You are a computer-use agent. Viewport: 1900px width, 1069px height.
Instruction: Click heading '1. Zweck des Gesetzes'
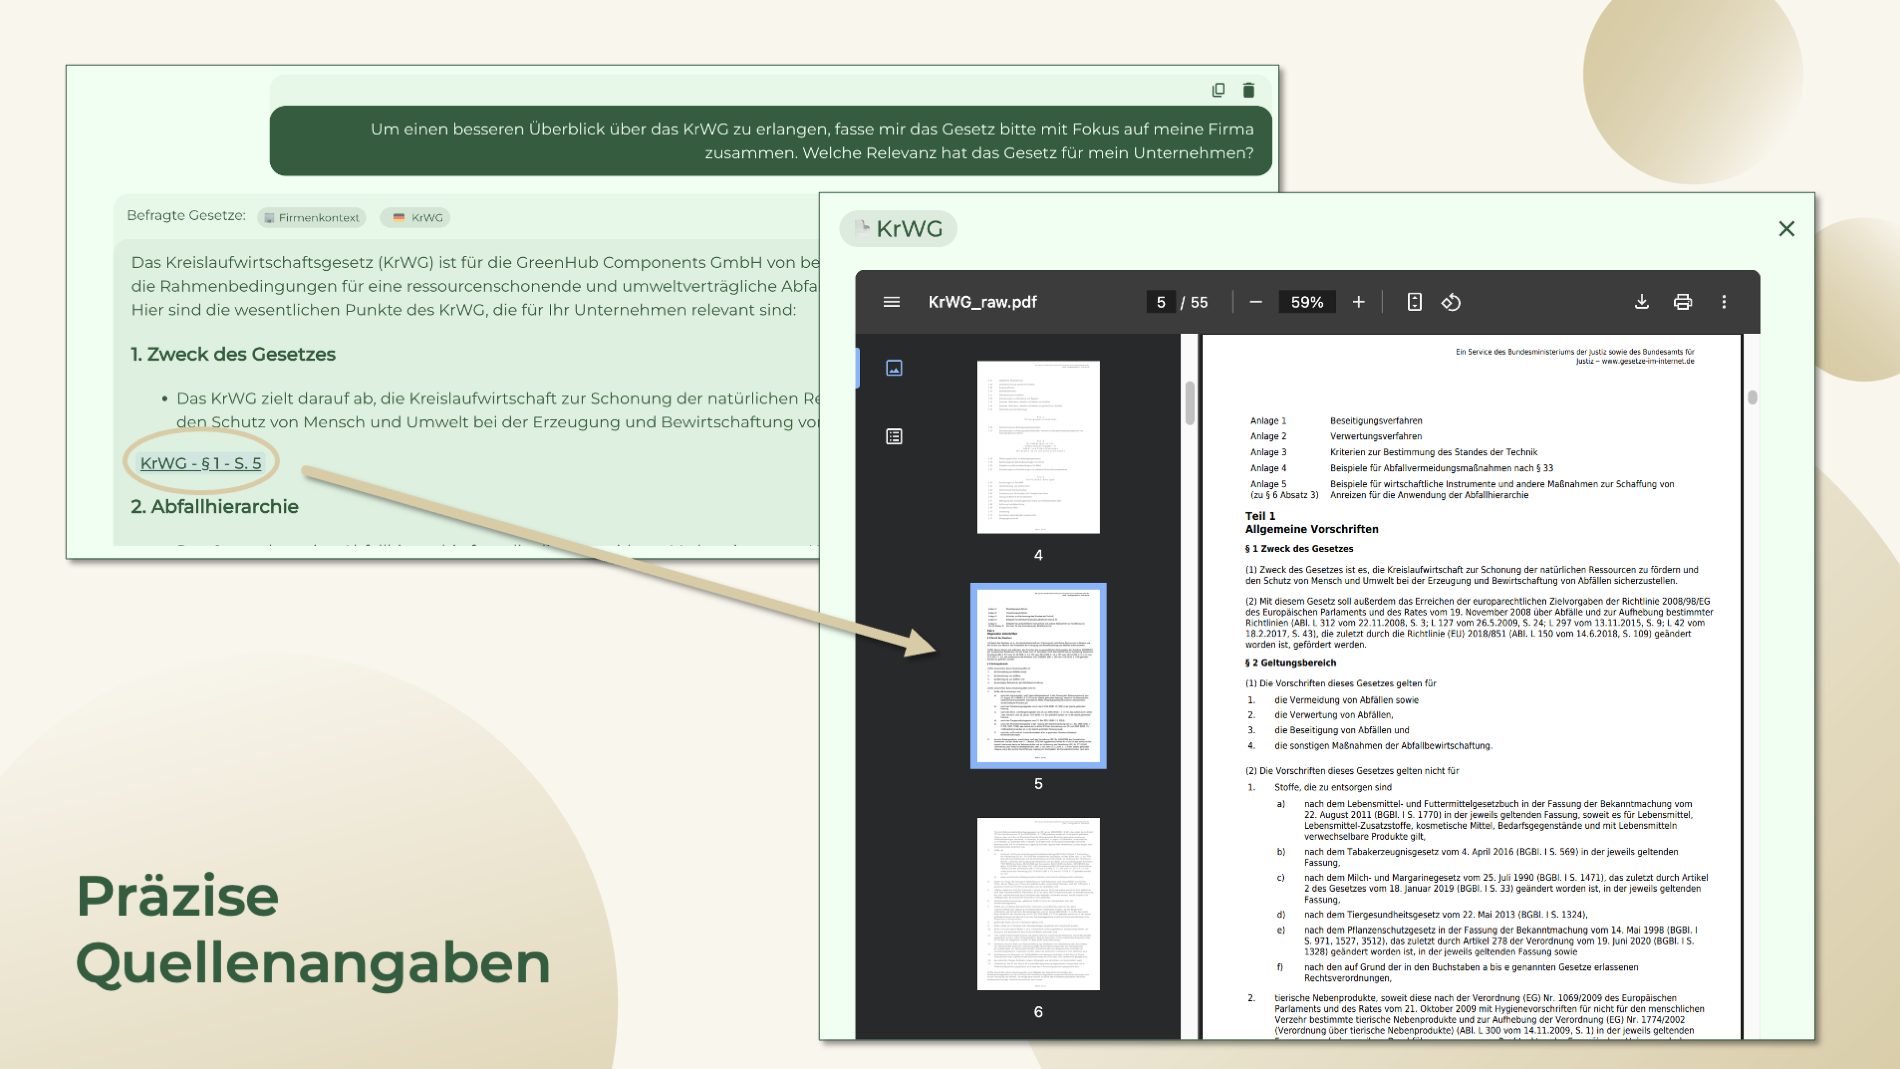233,354
